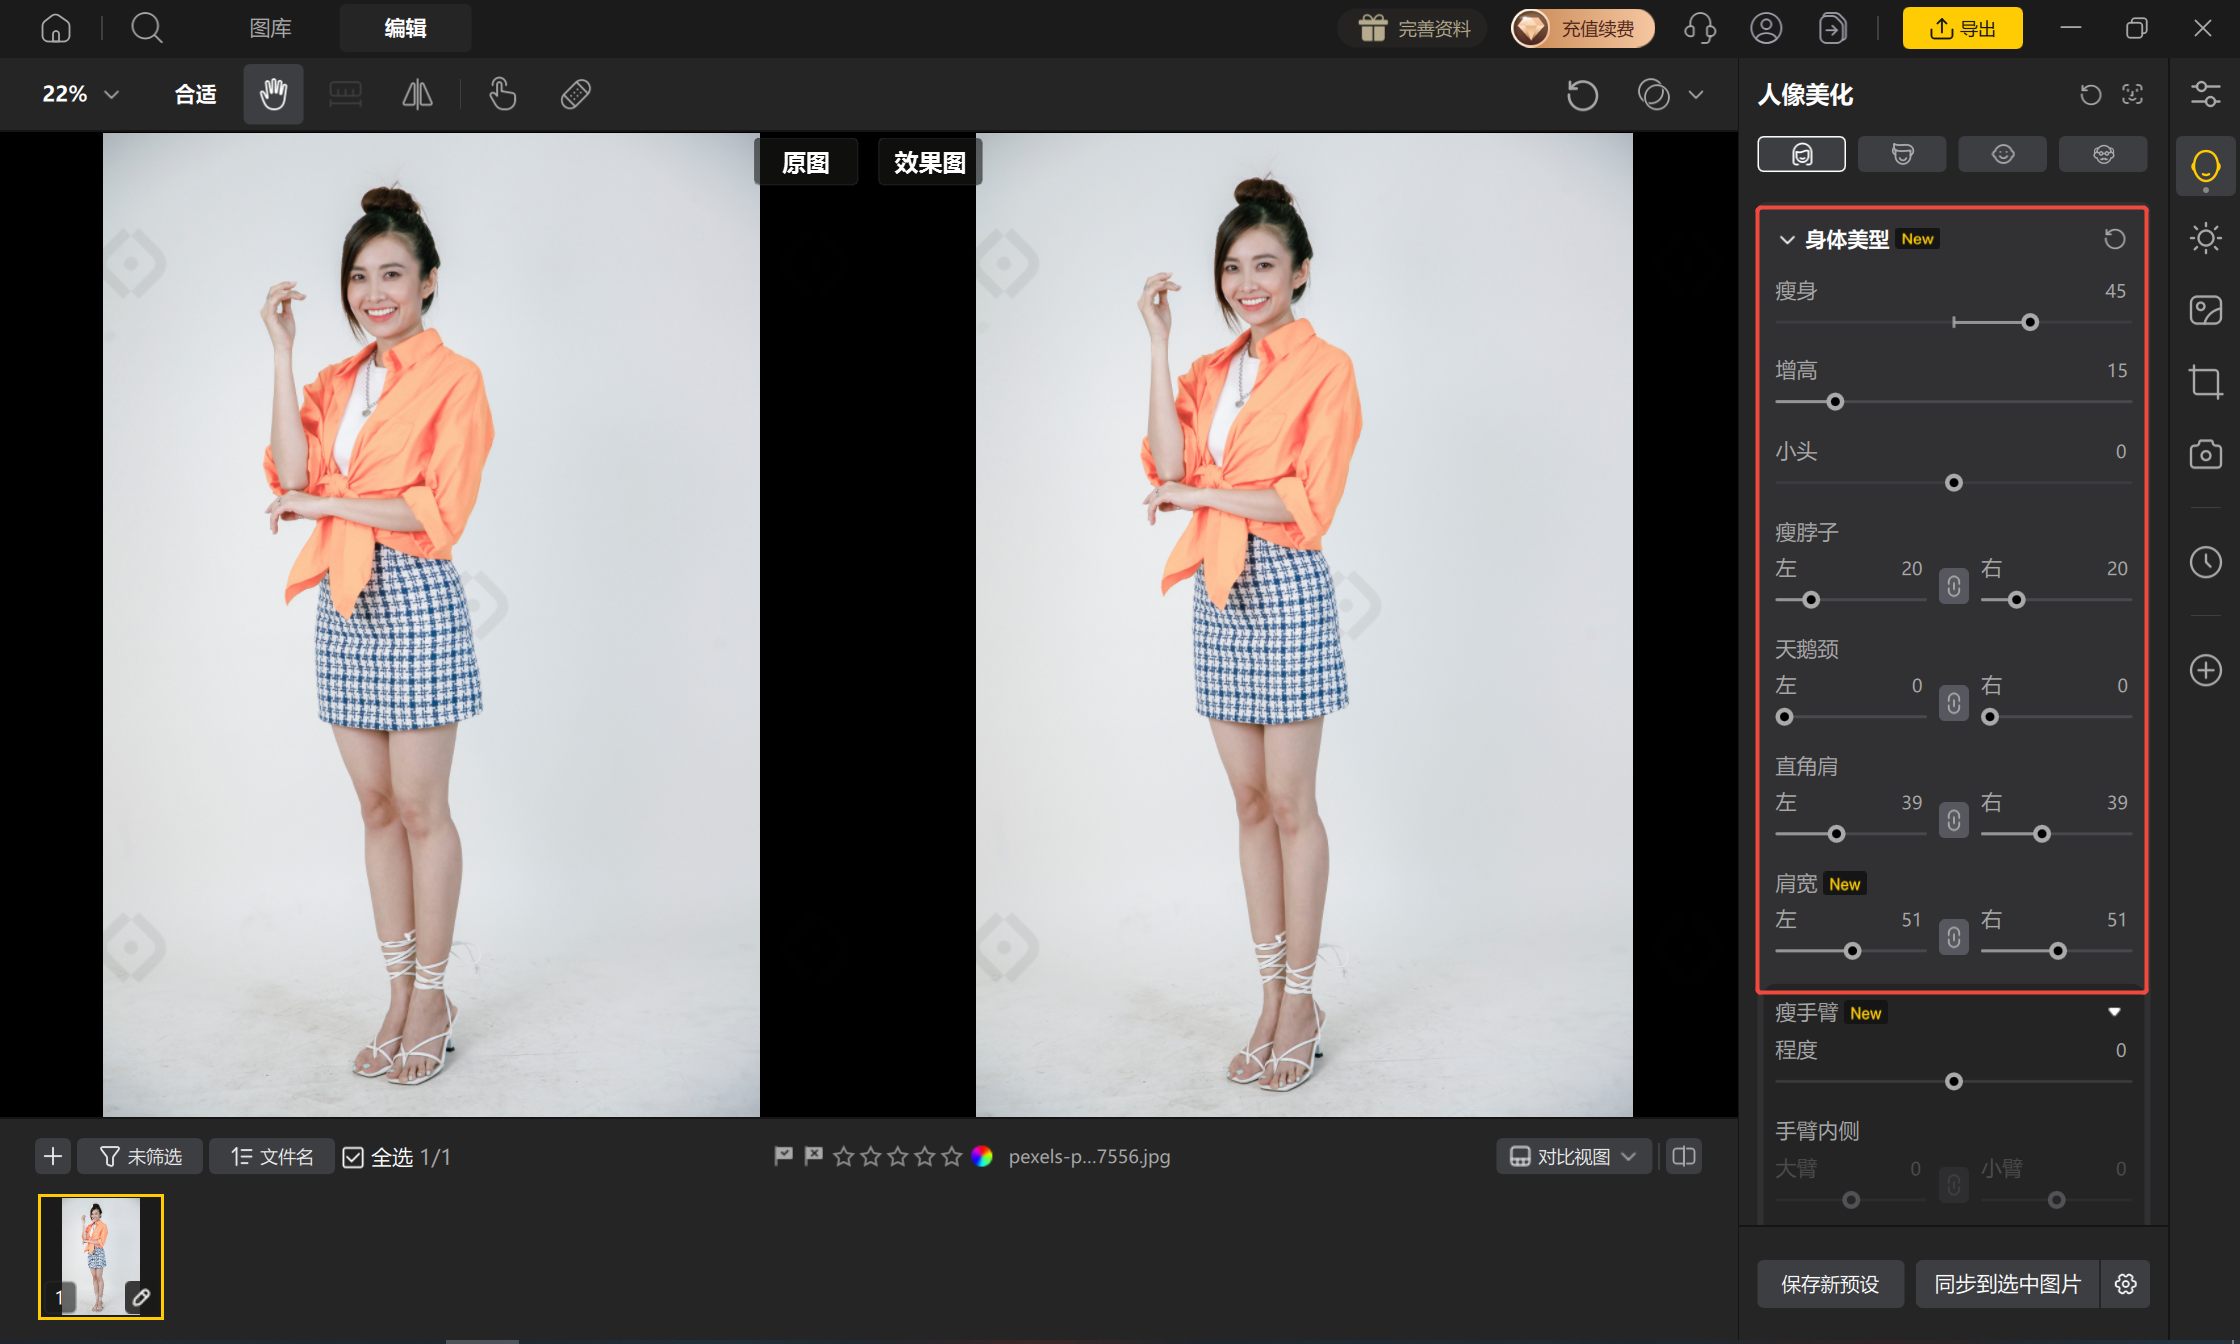Reset all portrait beautify settings
The image size is (2240, 1344).
(2091, 94)
